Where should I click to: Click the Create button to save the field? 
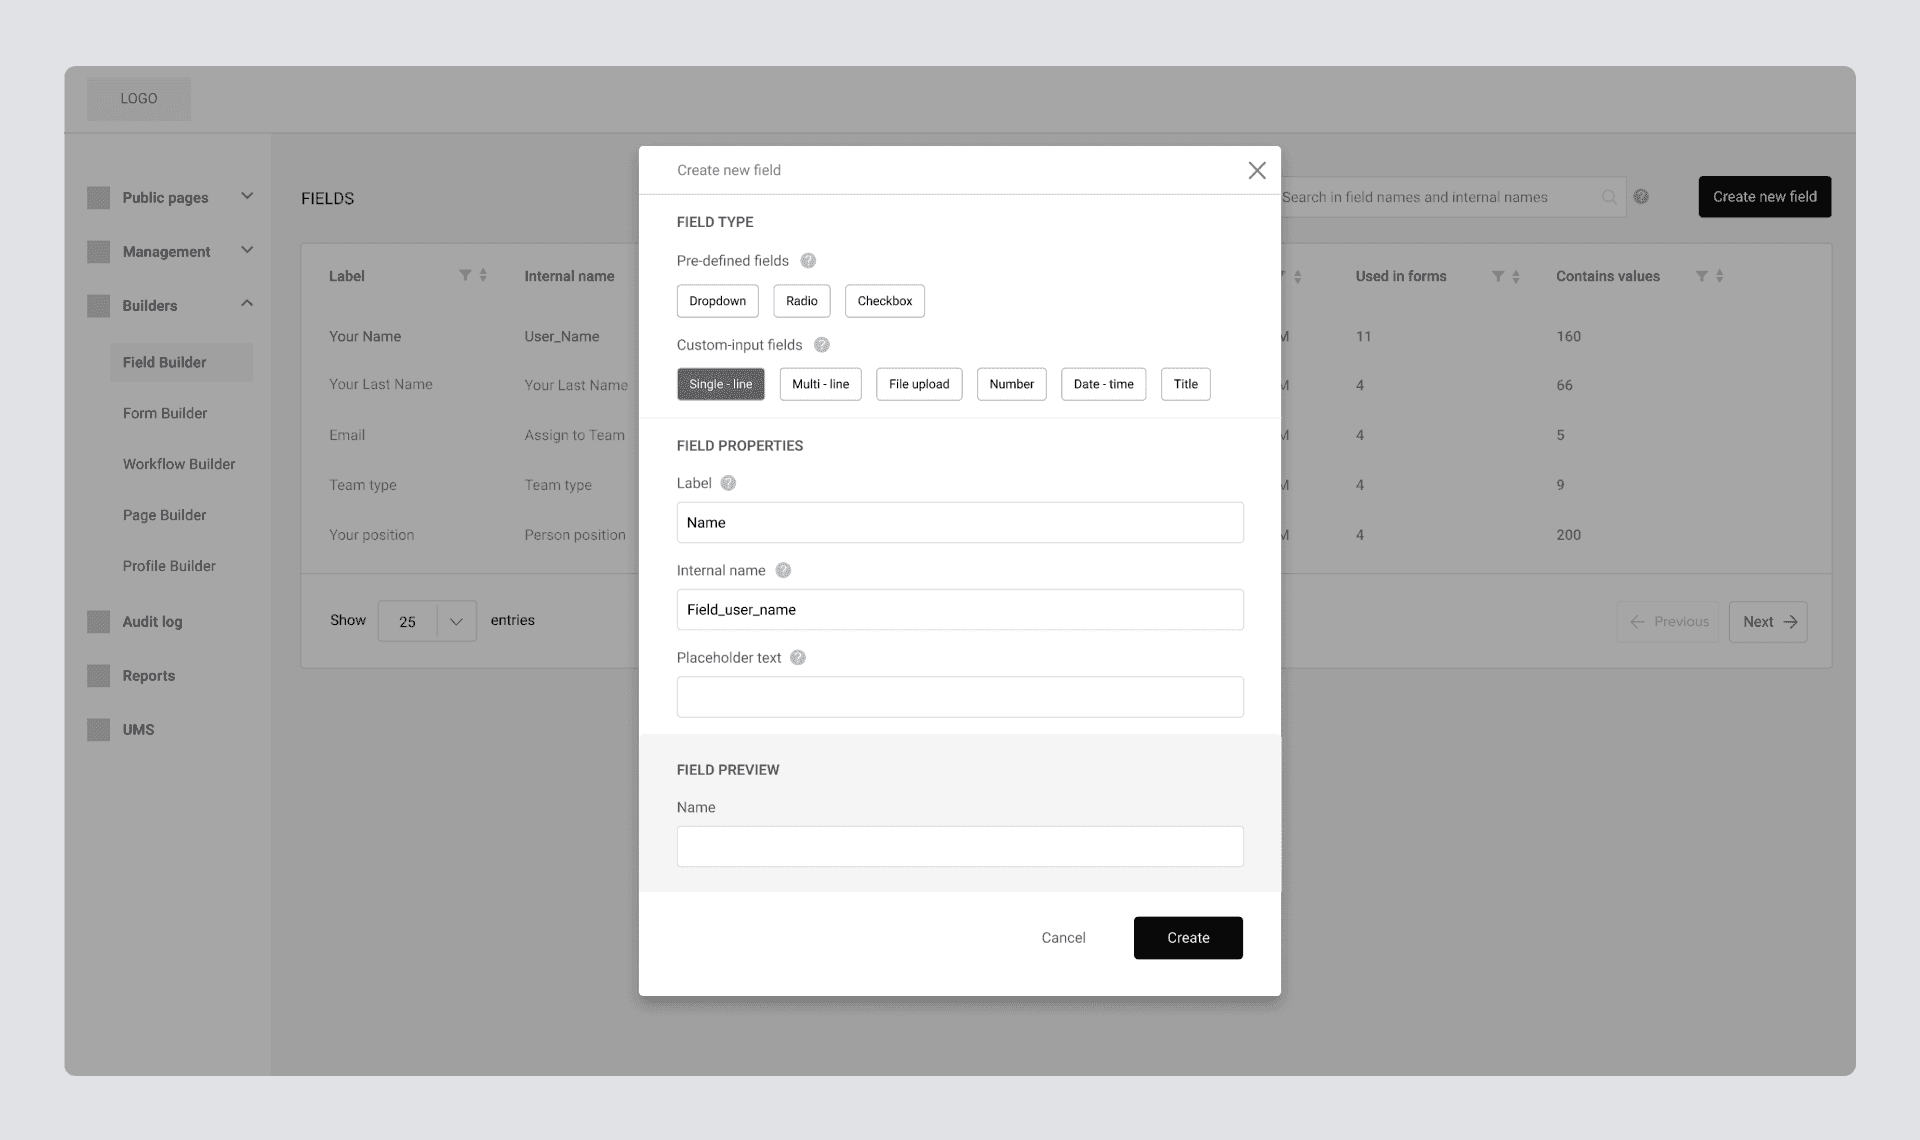(1188, 937)
